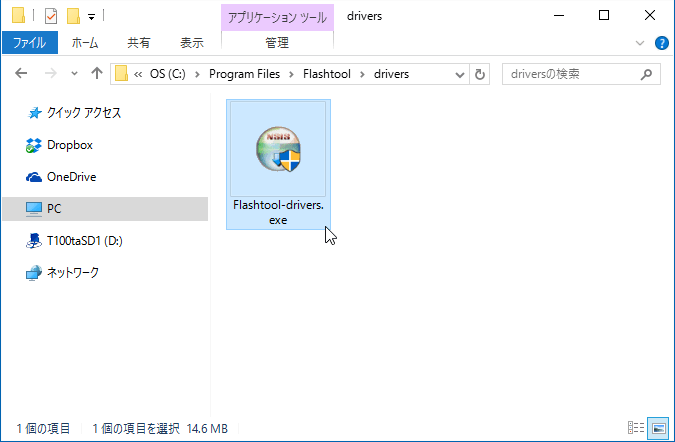
Task: Open ネットワーク in the navigation pane
Action: [73, 272]
